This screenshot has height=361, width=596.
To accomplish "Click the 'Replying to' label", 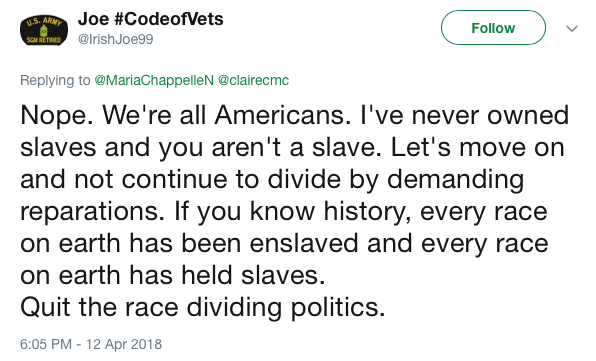I will click(x=55, y=80).
